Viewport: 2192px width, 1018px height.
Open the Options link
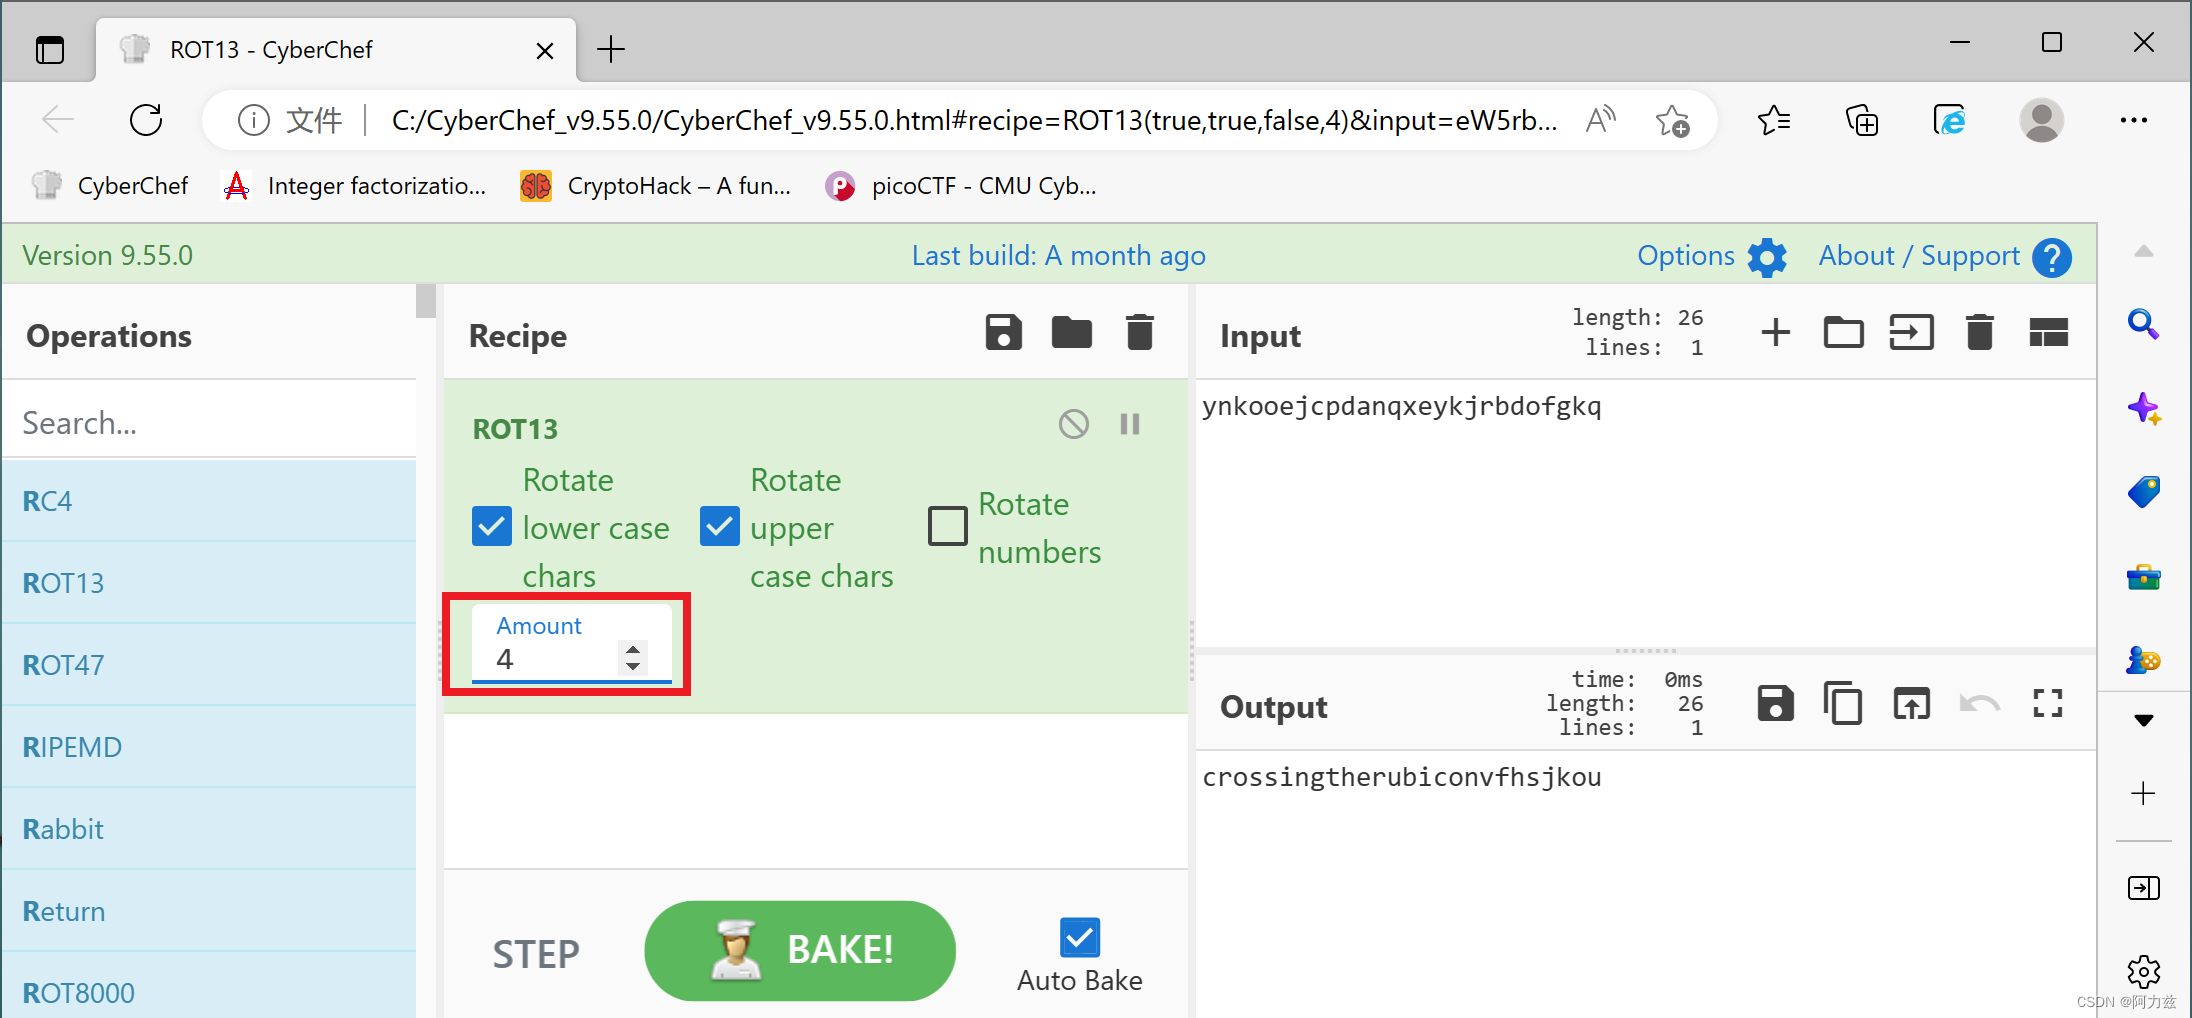(x=1686, y=256)
